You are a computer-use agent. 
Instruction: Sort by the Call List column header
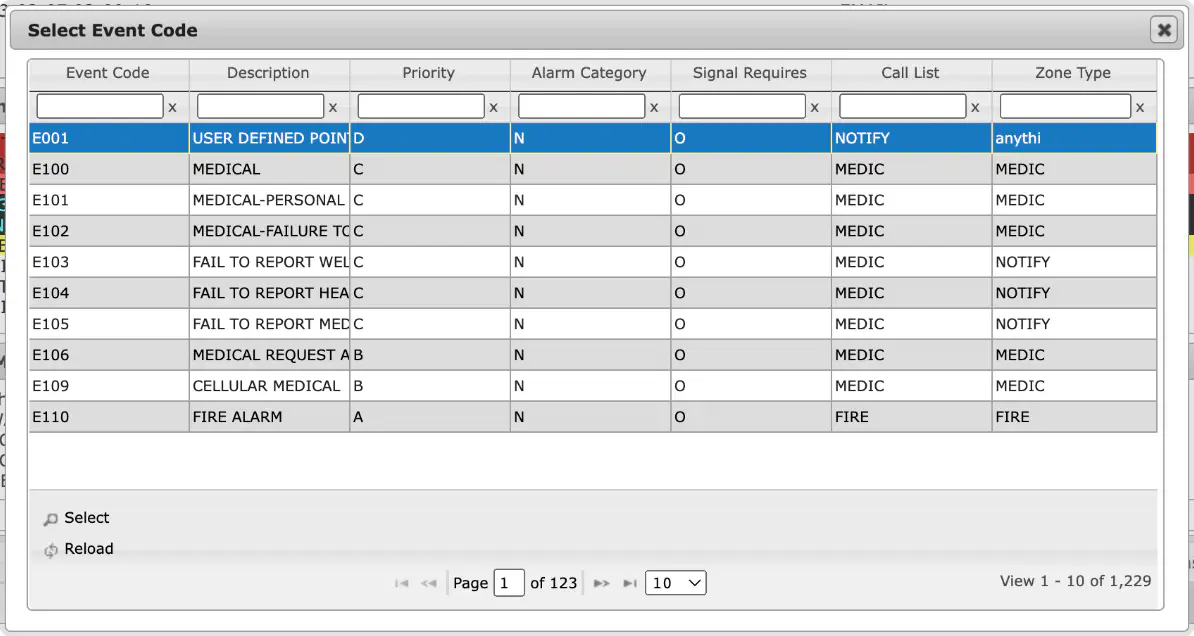click(911, 73)
